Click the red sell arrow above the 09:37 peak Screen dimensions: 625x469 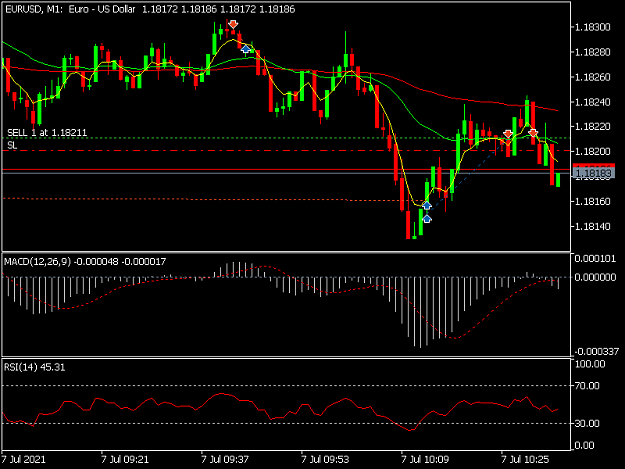[233, 25]
